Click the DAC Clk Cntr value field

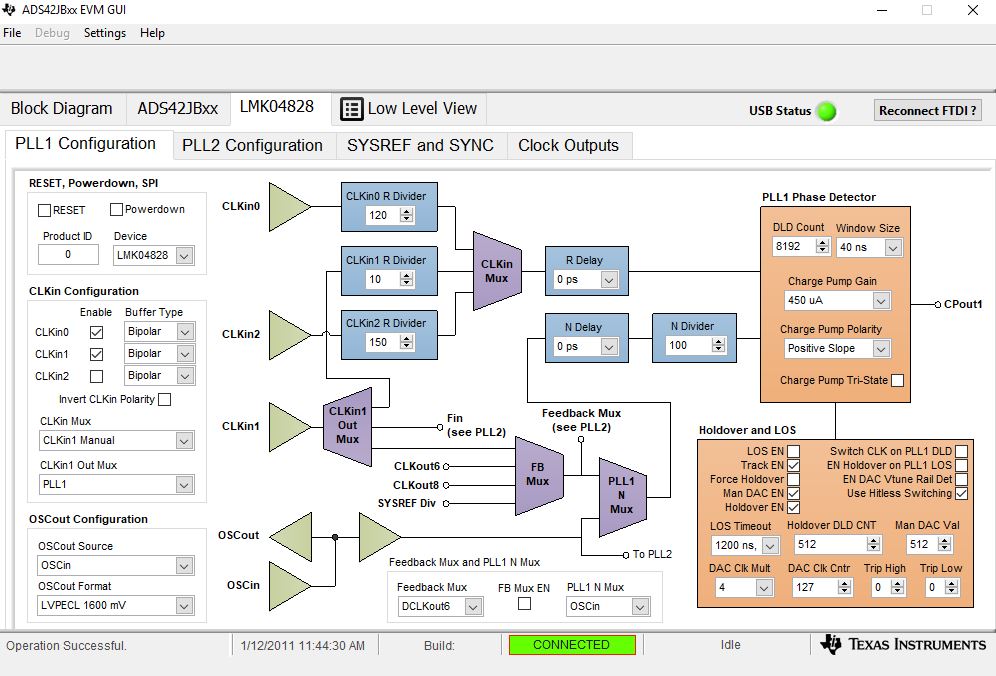(815, 588)
